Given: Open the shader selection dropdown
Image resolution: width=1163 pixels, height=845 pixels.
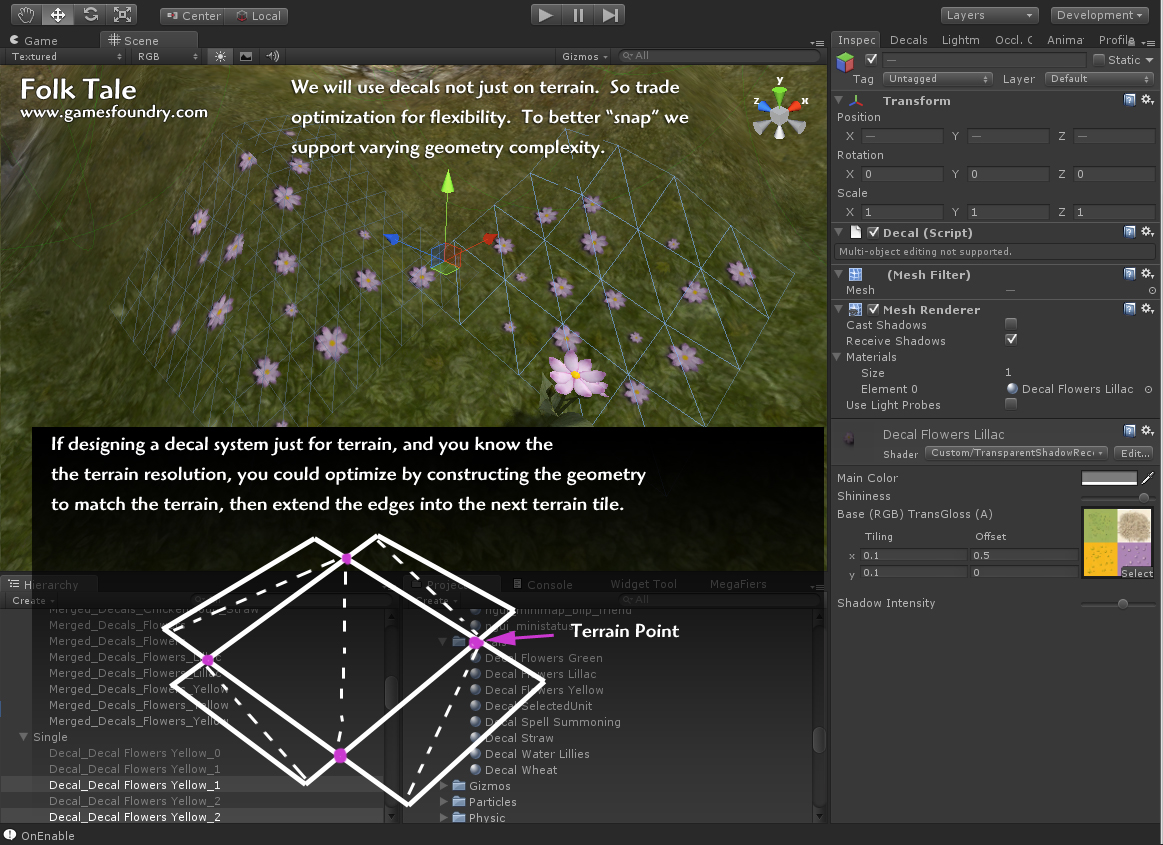Looking at the screenshot, I should click(x=1016, y=453).
